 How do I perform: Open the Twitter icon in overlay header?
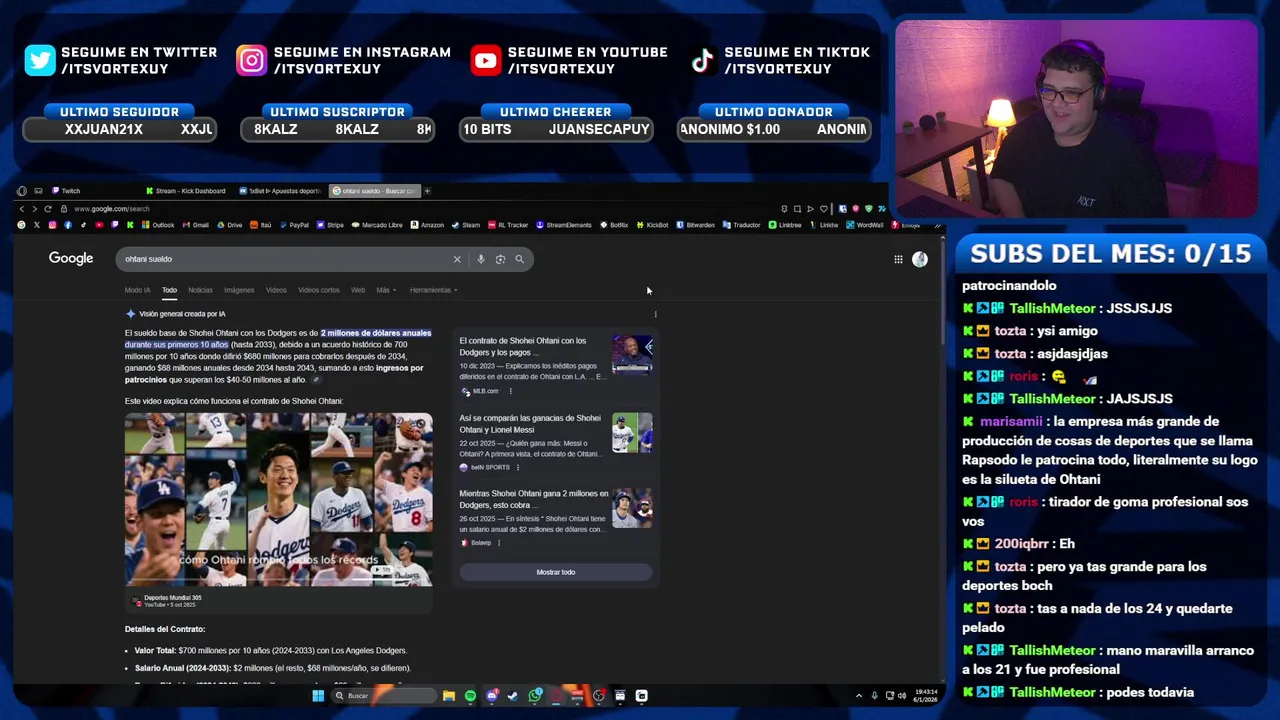pos(40,61)
